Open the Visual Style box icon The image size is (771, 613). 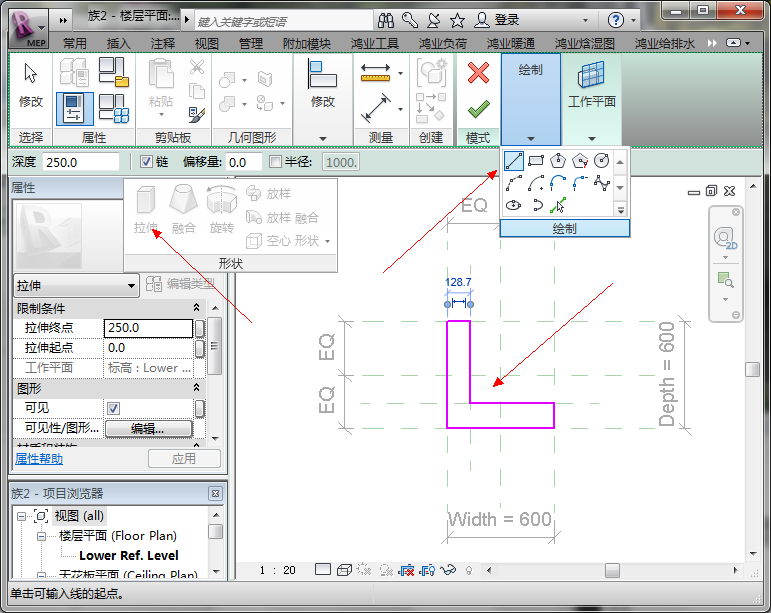[343, 570]
